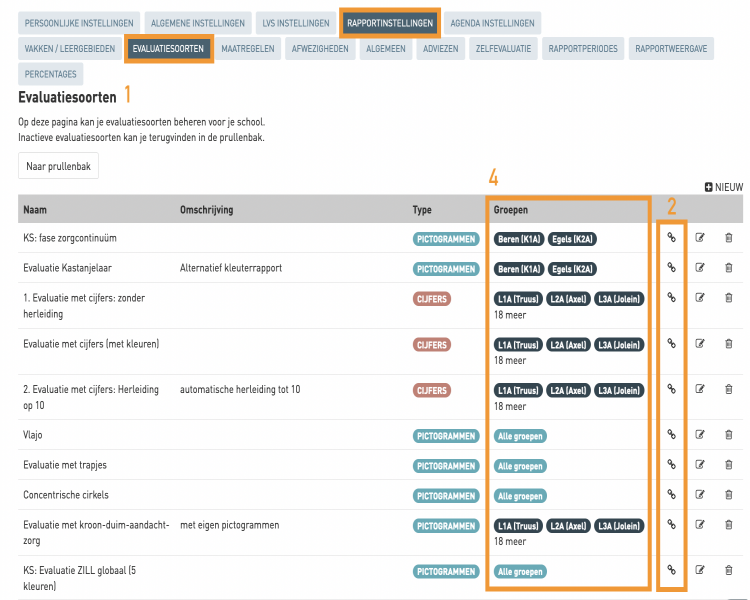Edit Evaluatie Kastanjelaar
The image size is (750, 600).
[700, 267]
